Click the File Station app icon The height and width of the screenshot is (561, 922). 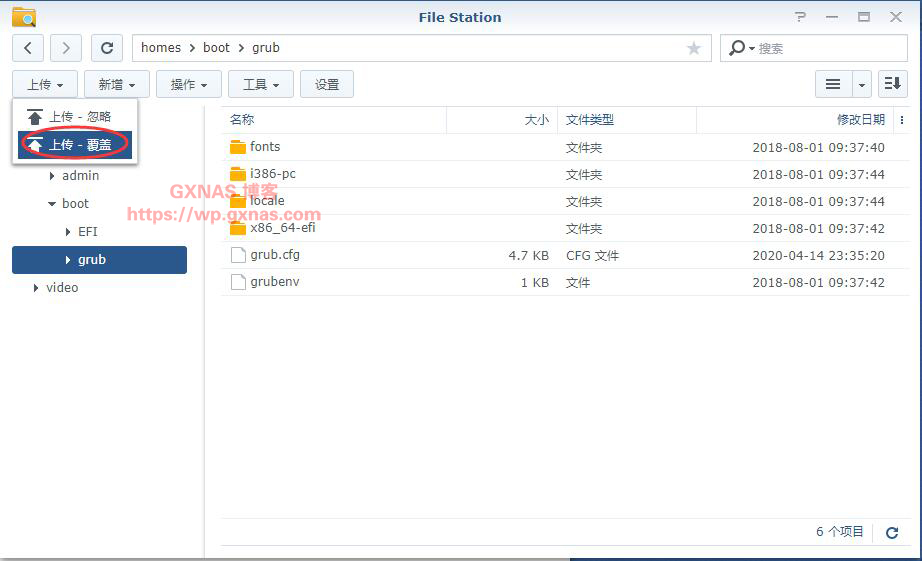(x=24, y=17)
